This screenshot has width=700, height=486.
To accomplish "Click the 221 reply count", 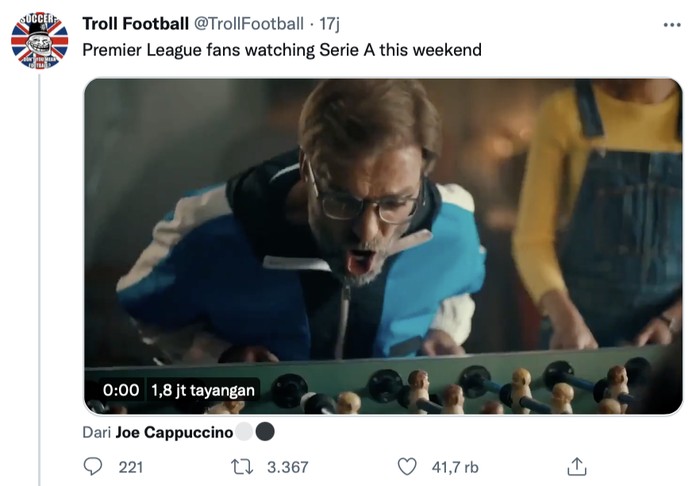I will [x=131, y=466].
